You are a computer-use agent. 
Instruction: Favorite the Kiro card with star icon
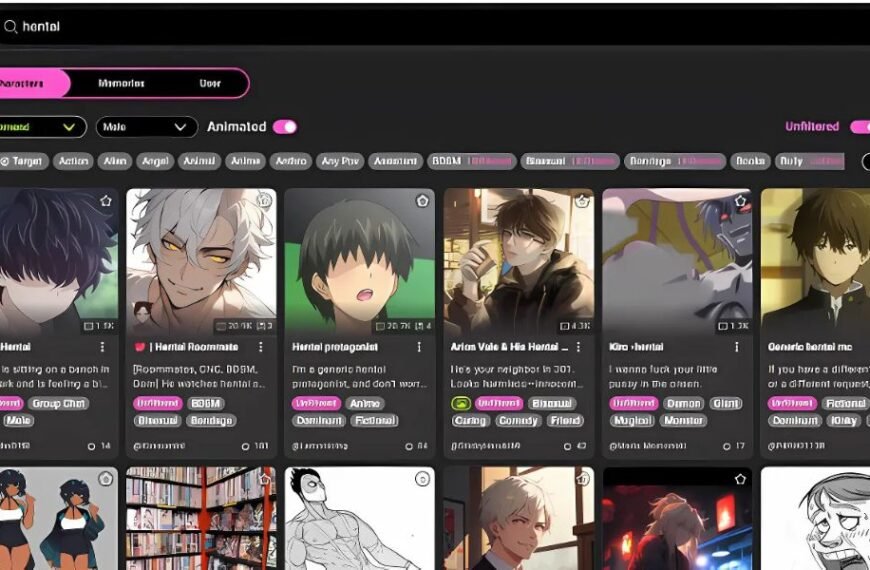740,201
